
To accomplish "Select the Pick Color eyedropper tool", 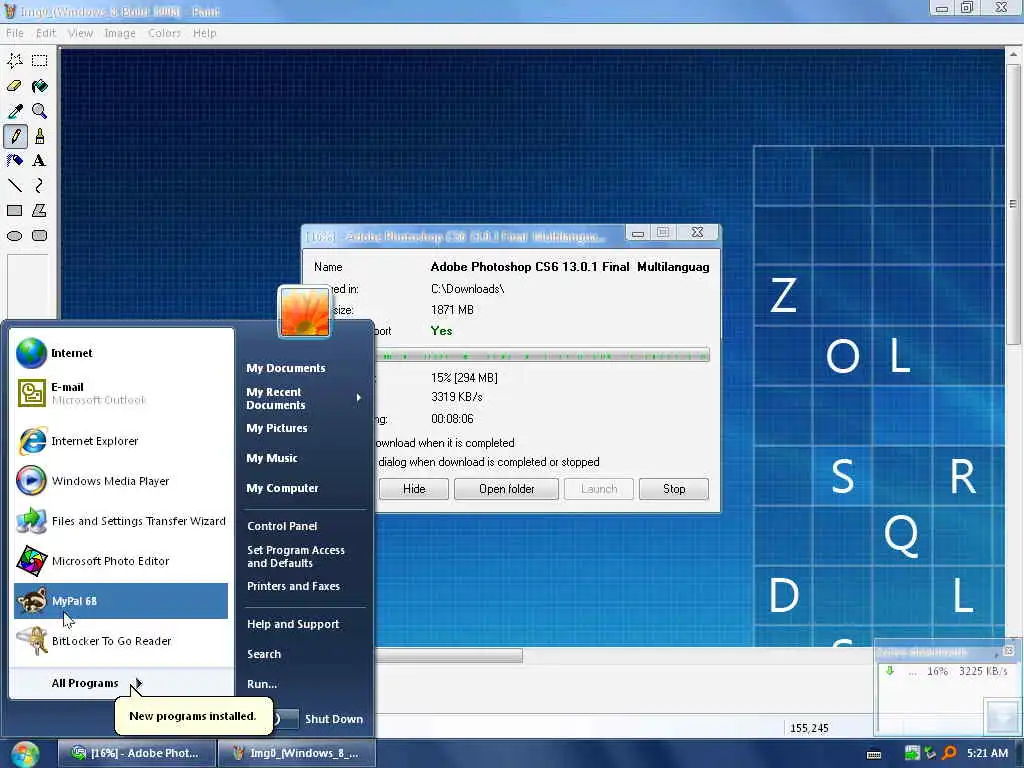I will point(14,111).
